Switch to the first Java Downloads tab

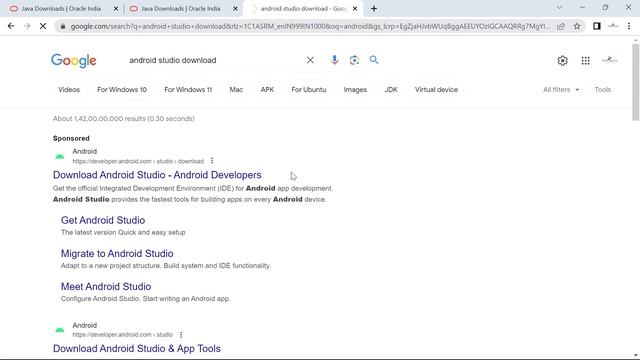(x=60, y=8)
